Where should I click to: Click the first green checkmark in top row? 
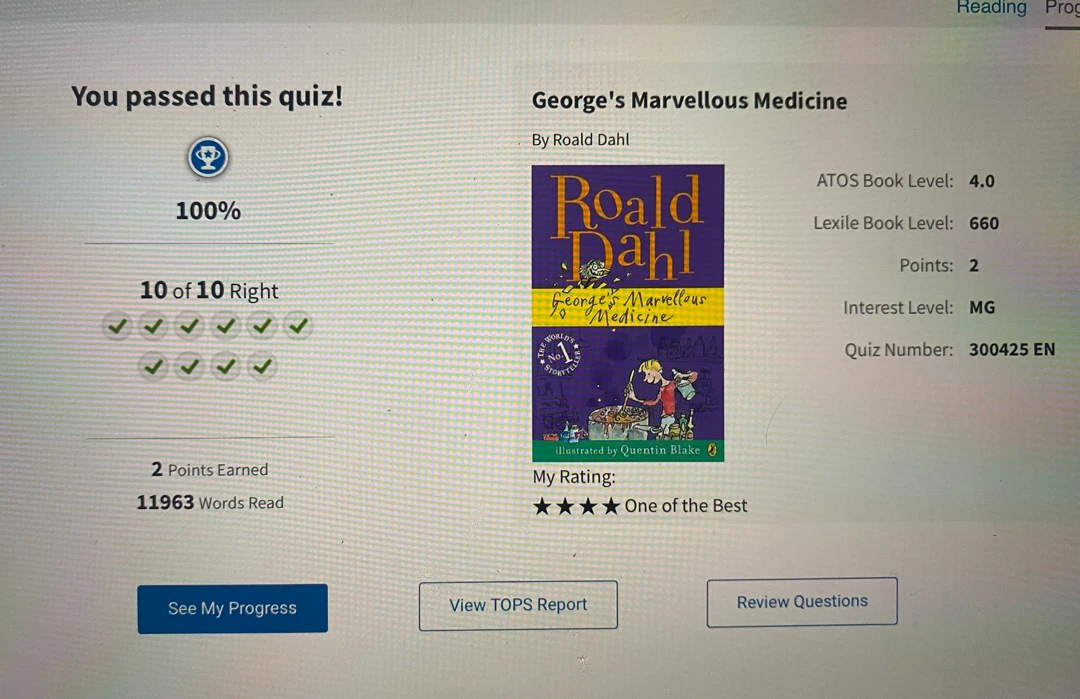tap(117, 325)
